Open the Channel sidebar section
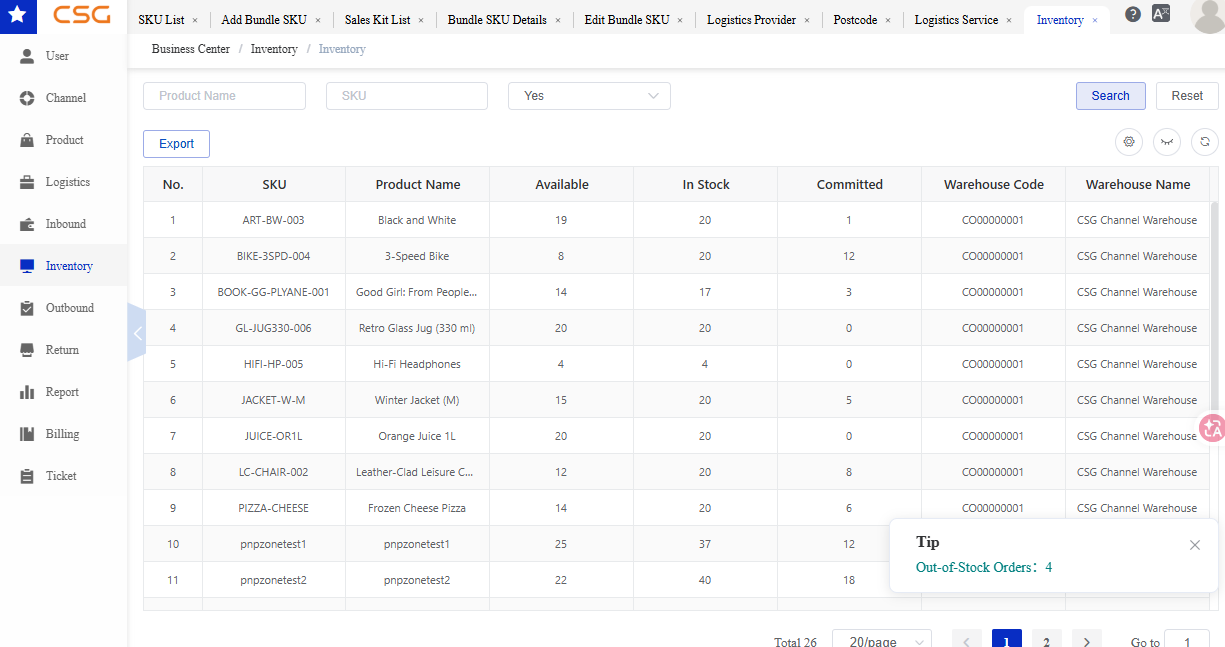 point(63,98)
